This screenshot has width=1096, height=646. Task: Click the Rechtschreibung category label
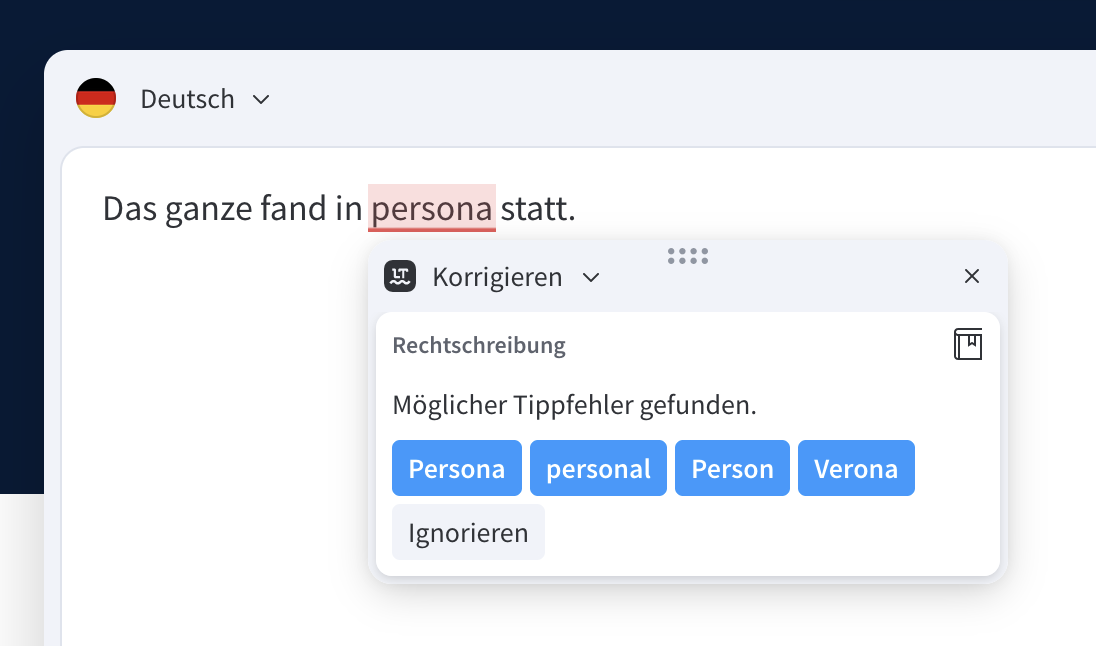(479, 345)
